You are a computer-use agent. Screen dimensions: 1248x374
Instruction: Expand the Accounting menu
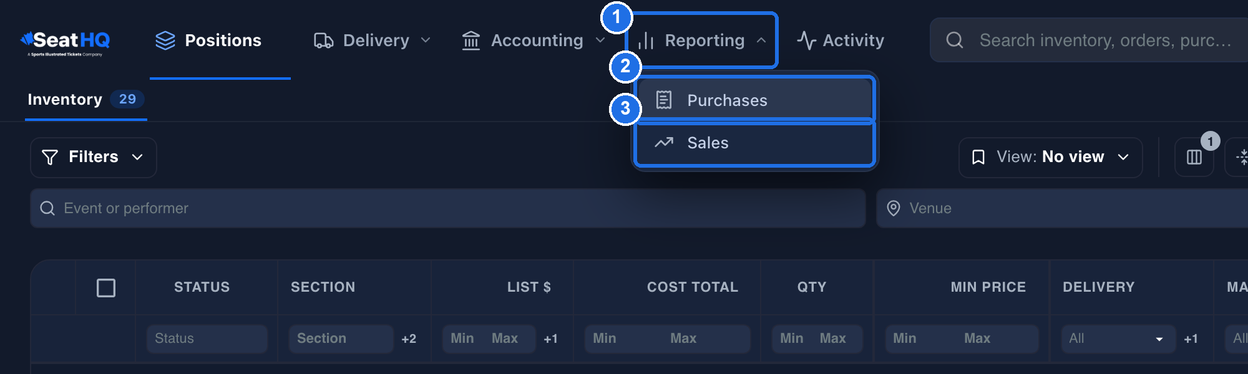(533, 40)
